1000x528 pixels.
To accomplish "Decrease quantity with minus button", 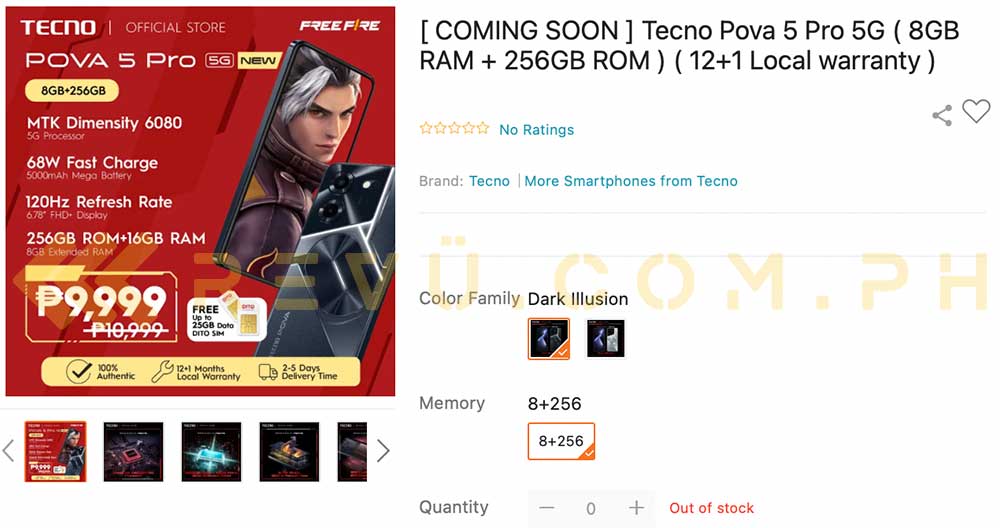I will 547,508.
